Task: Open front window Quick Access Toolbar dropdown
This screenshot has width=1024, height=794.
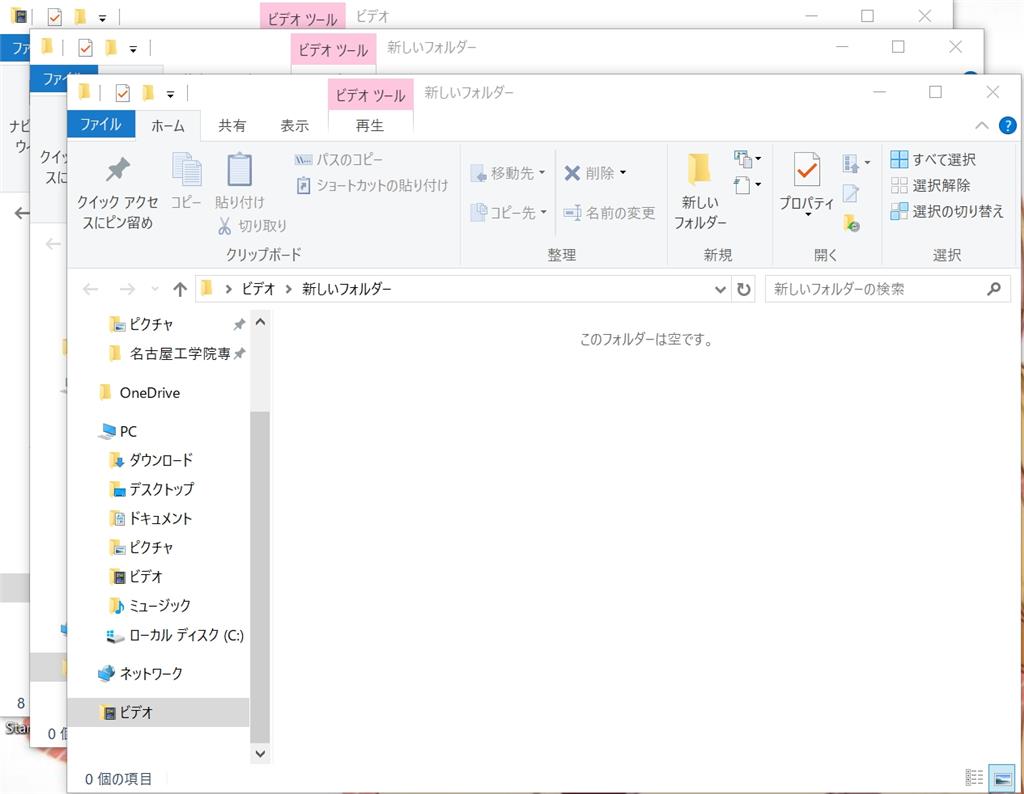Action: point(170,95)
